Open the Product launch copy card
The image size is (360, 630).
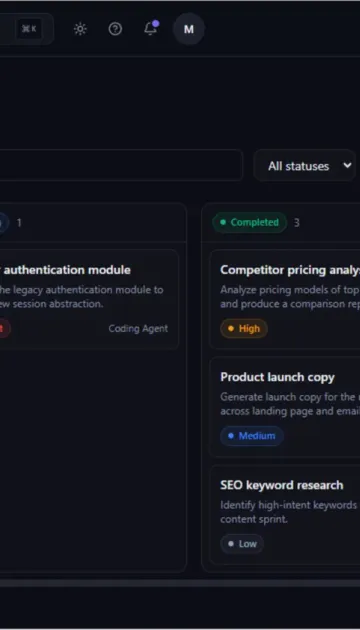click(284, 407)
